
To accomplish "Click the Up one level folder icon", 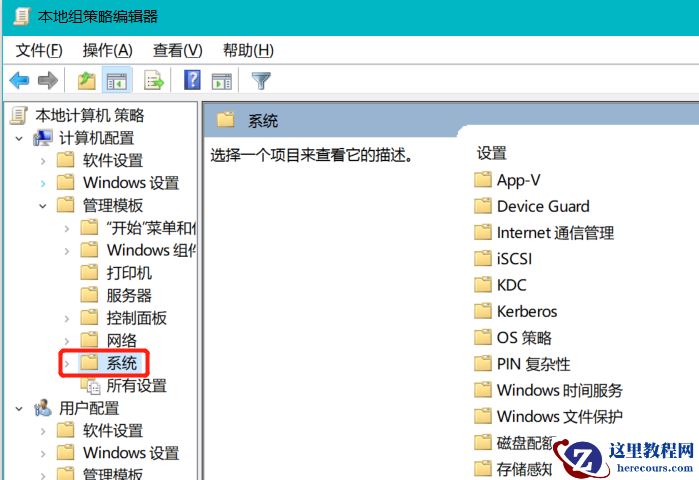I will 86,81.
